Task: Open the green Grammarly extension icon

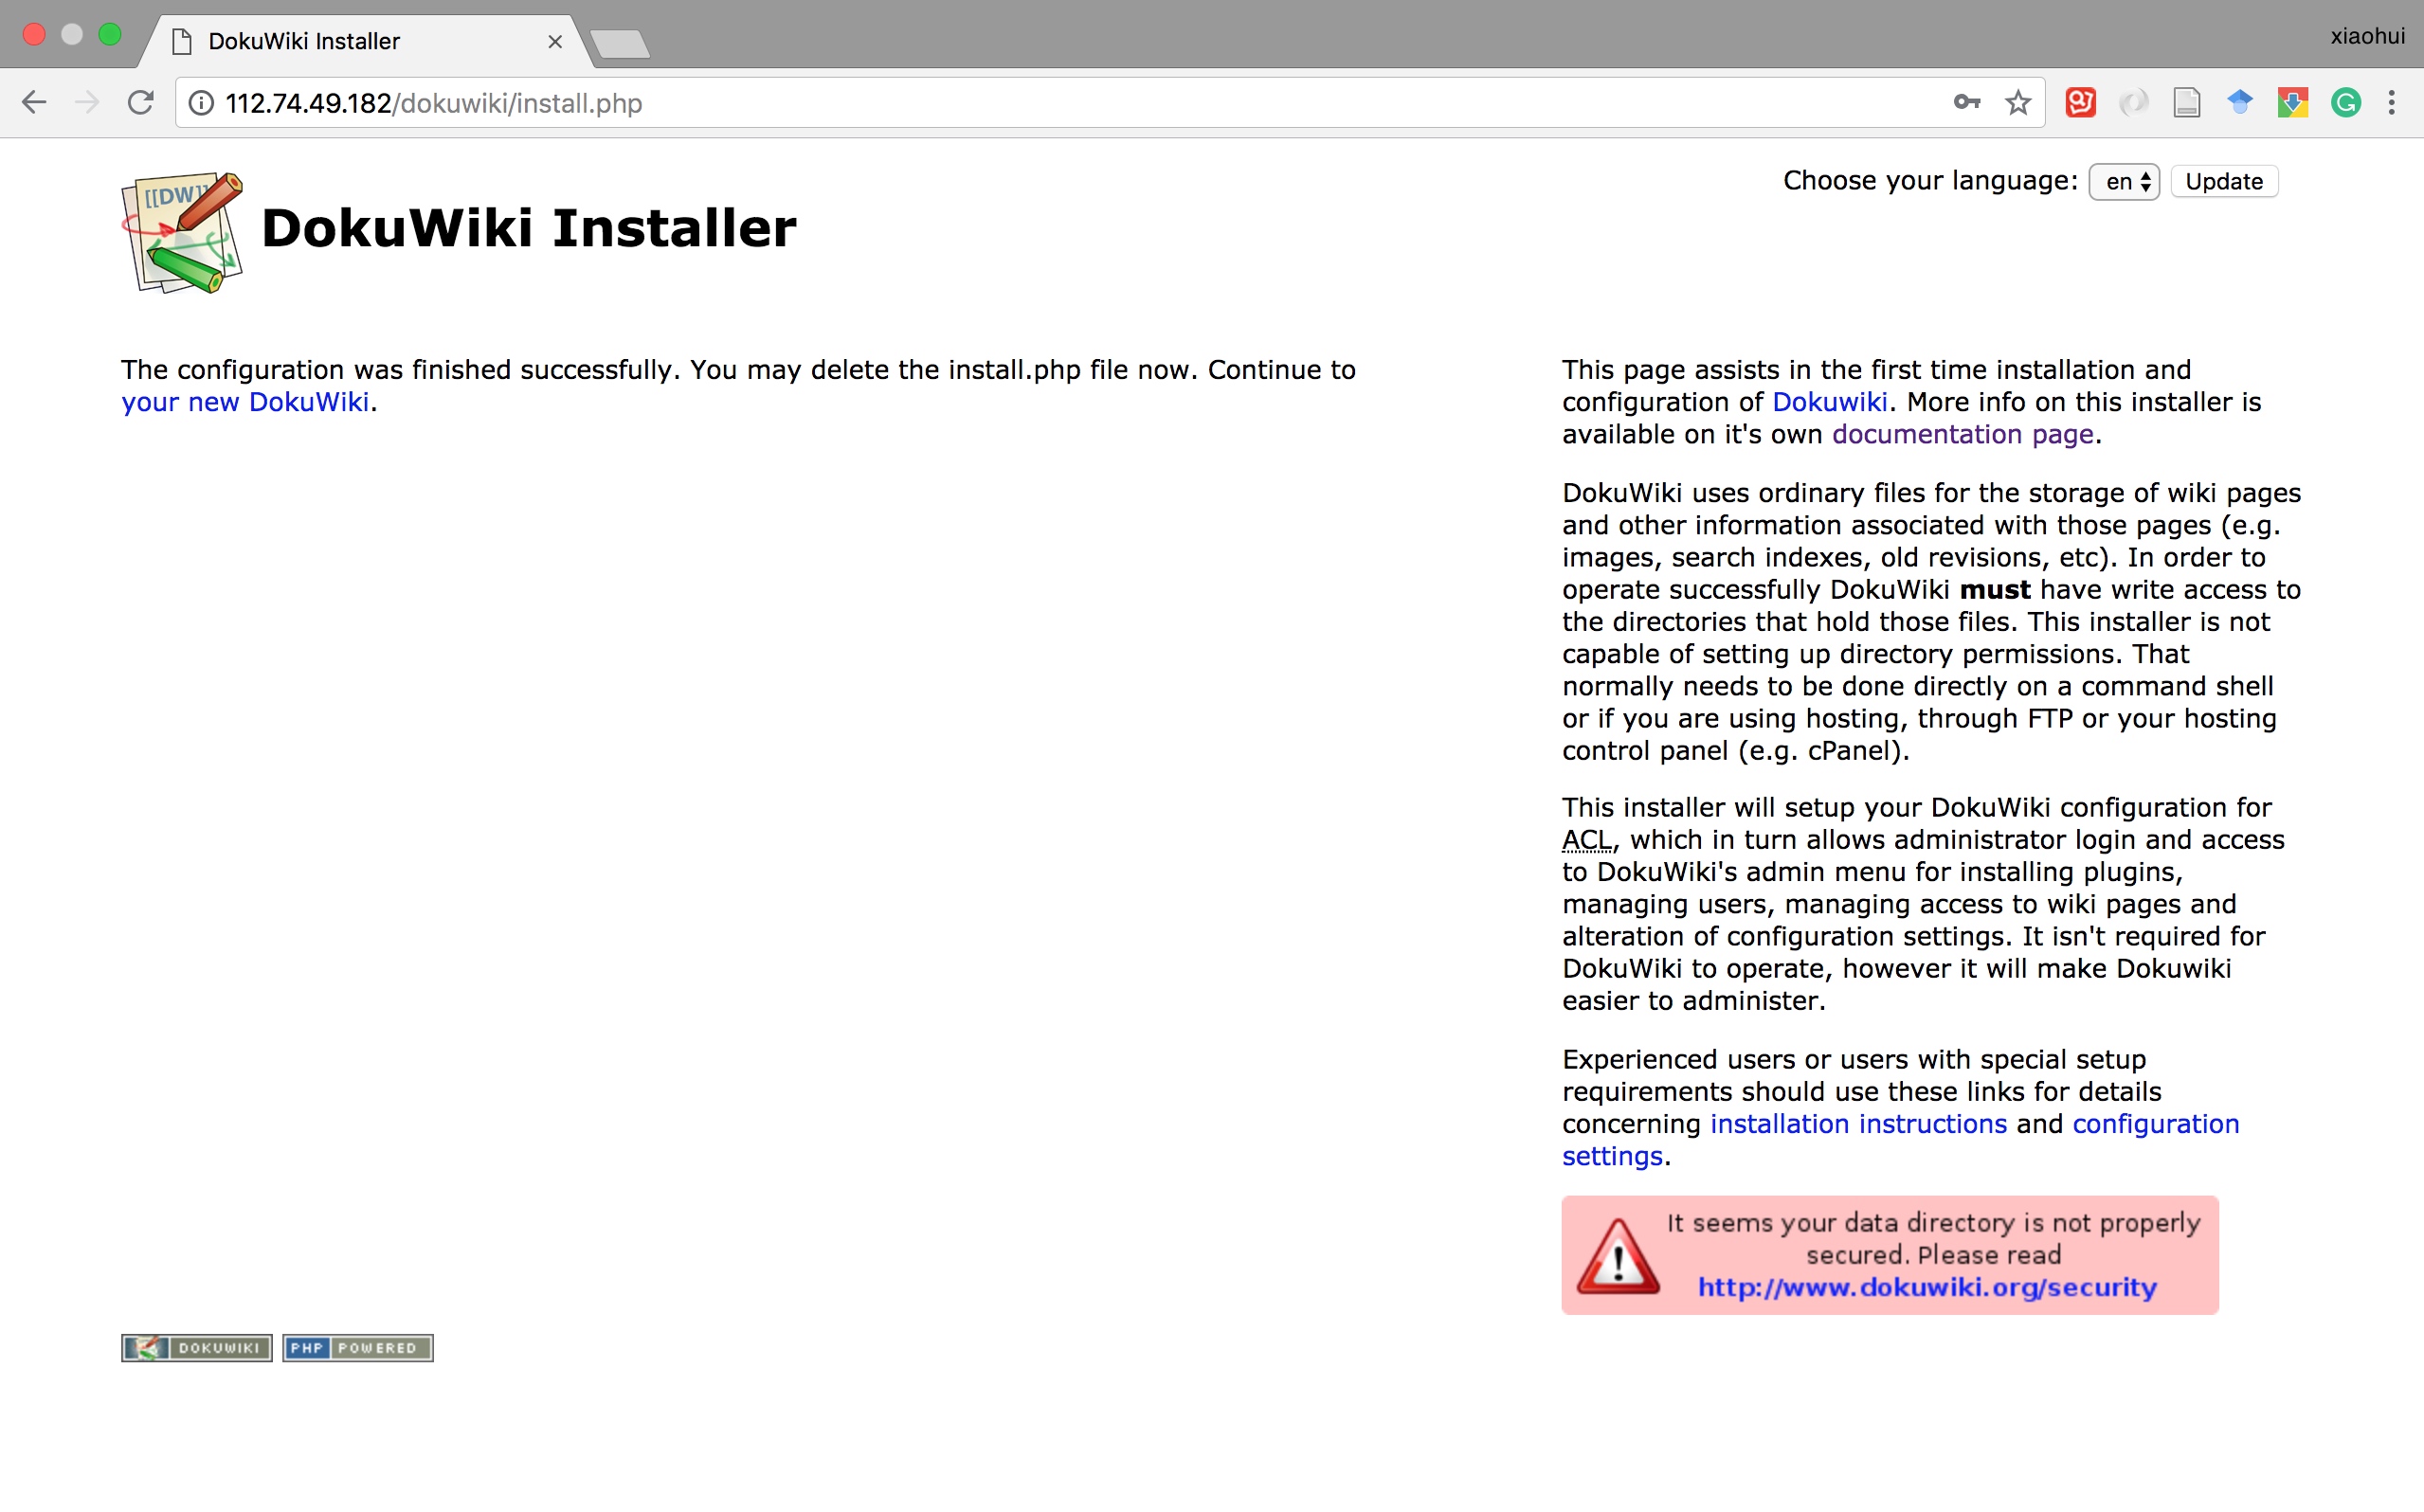Action: (2345, 102)
